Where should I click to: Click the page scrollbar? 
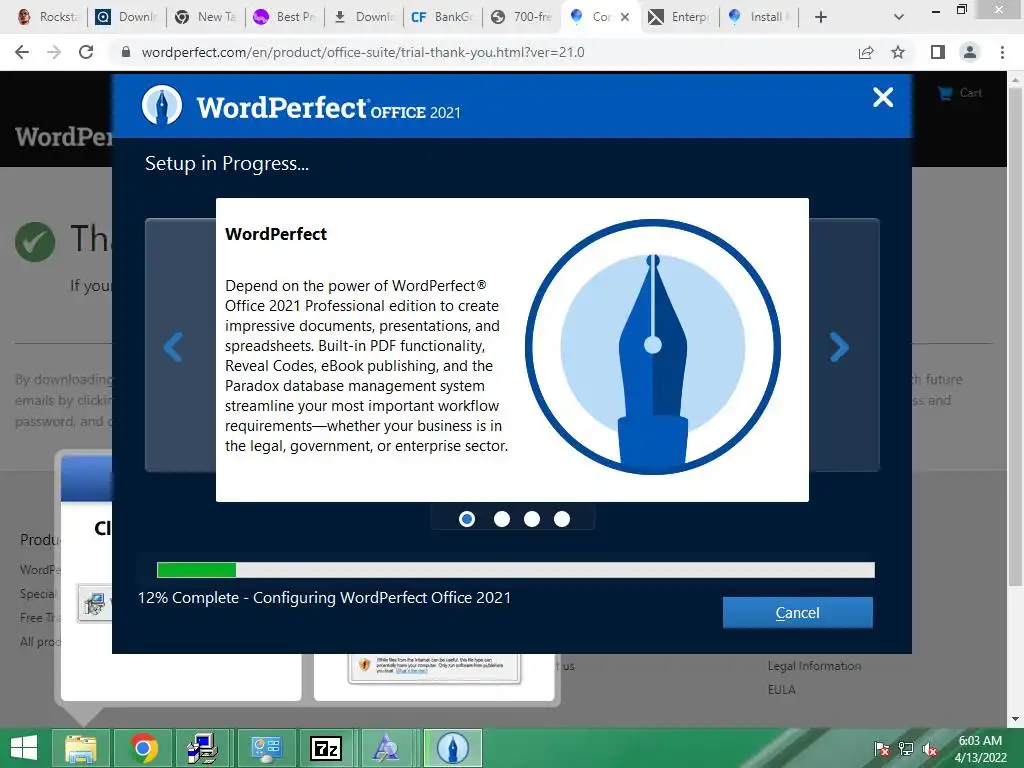point(1015,336)
